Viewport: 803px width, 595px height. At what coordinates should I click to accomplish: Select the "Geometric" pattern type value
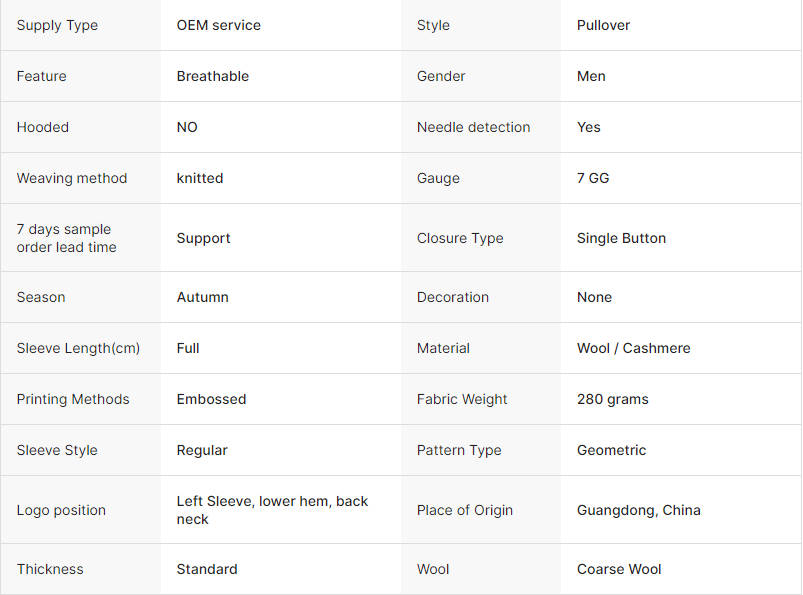(x=611, y=450)
